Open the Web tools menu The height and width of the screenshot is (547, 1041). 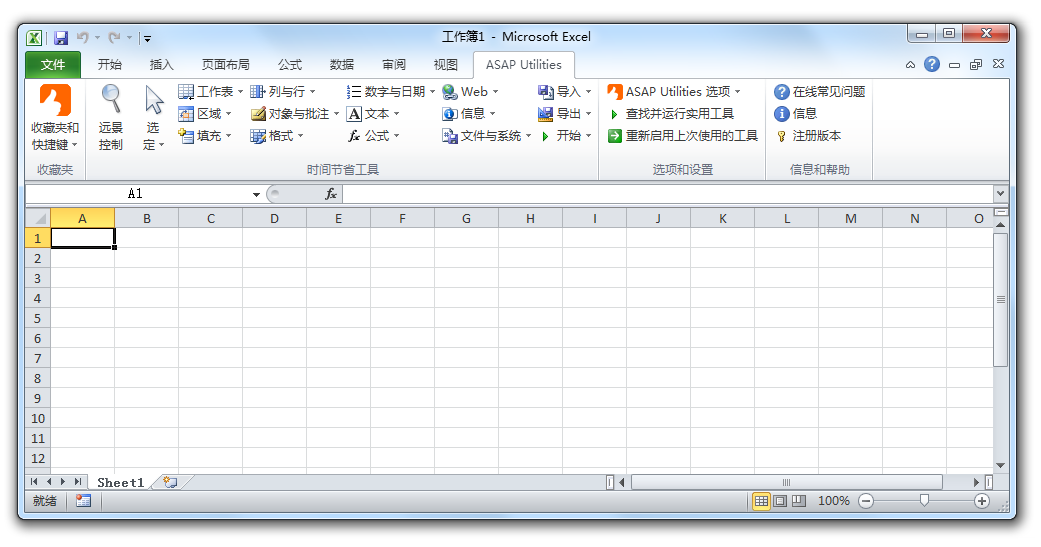(470, 92)
